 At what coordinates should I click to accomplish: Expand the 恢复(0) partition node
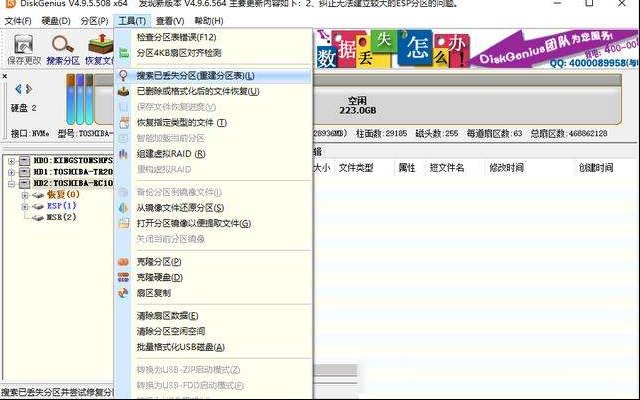25,195
